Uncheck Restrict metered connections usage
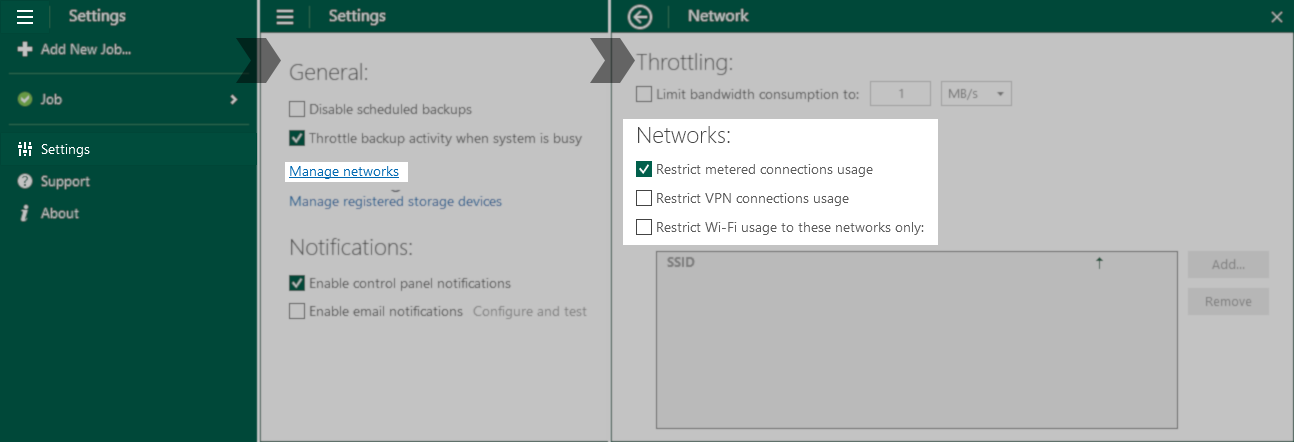The height and width of the screenshot is (442, 1294). [x=644, y=169]
